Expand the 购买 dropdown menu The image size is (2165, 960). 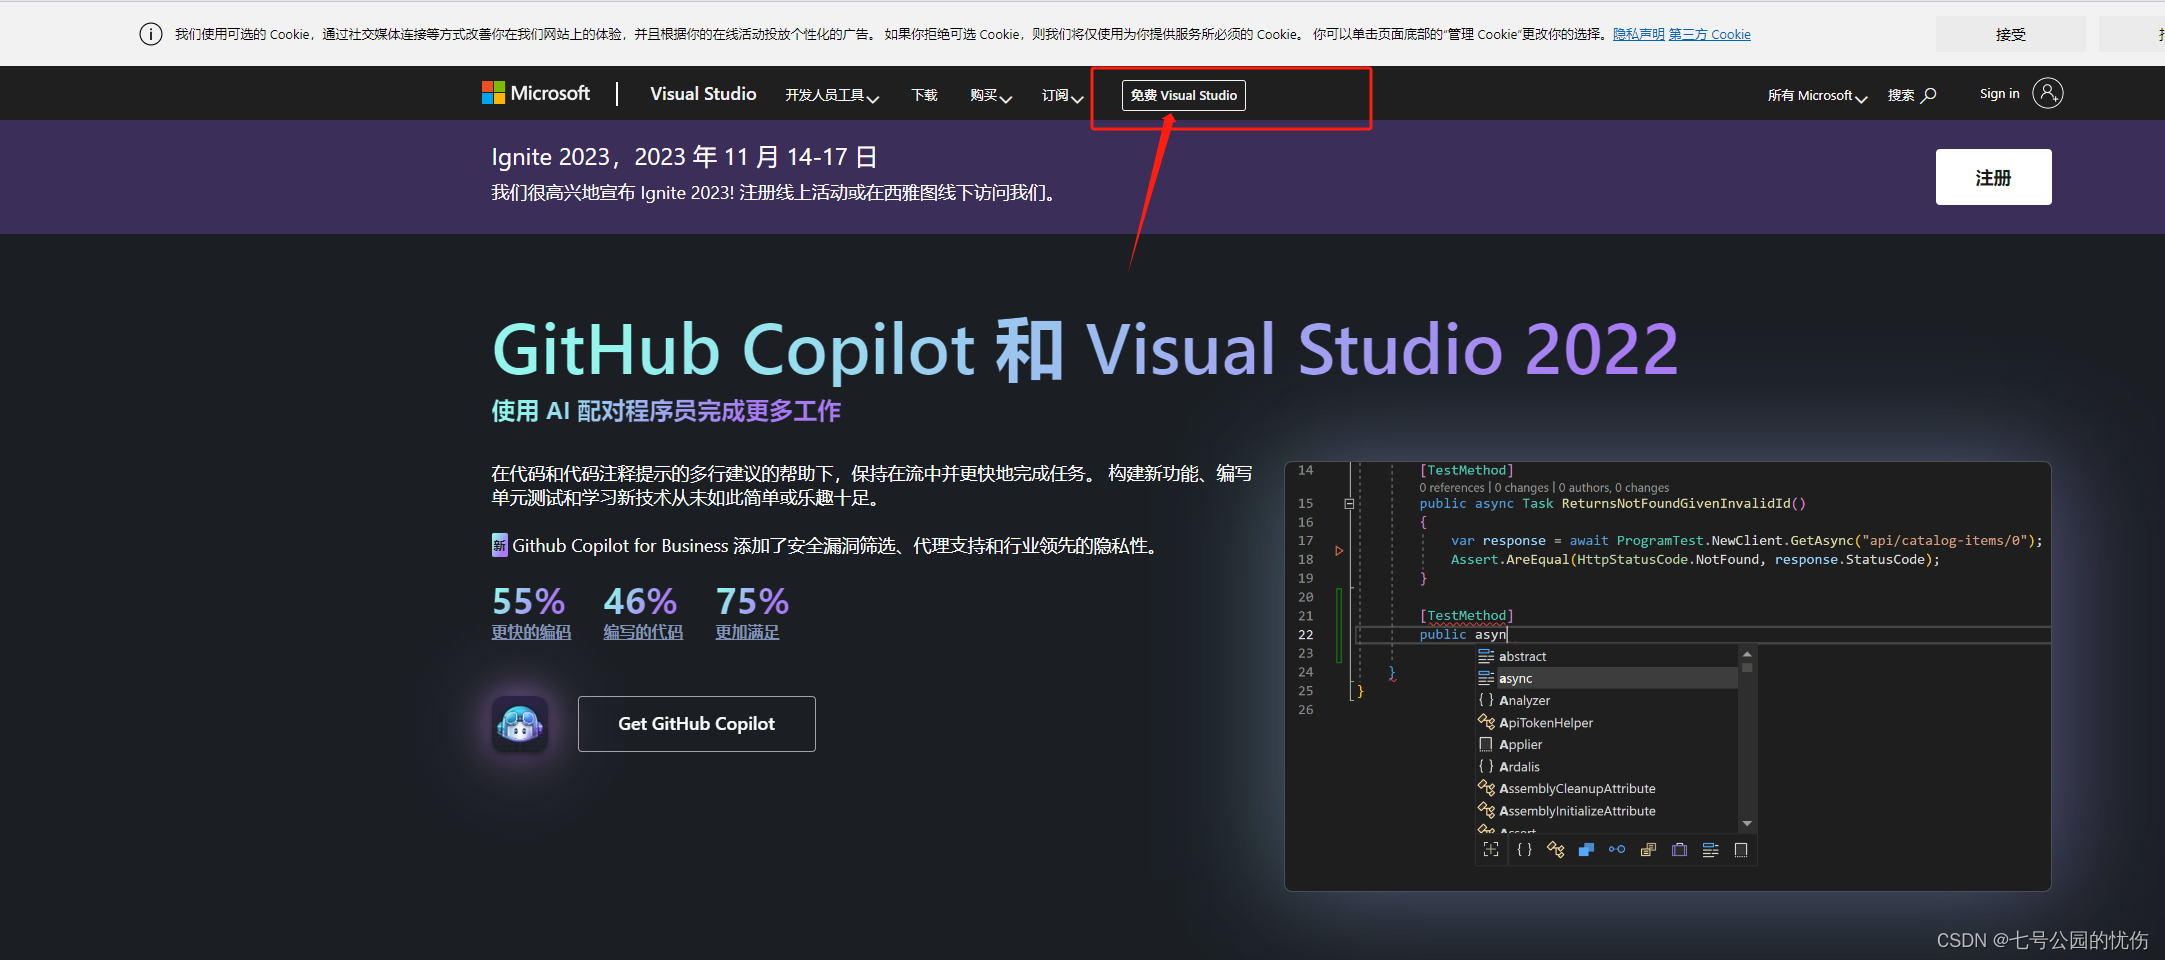pos(991,95)
